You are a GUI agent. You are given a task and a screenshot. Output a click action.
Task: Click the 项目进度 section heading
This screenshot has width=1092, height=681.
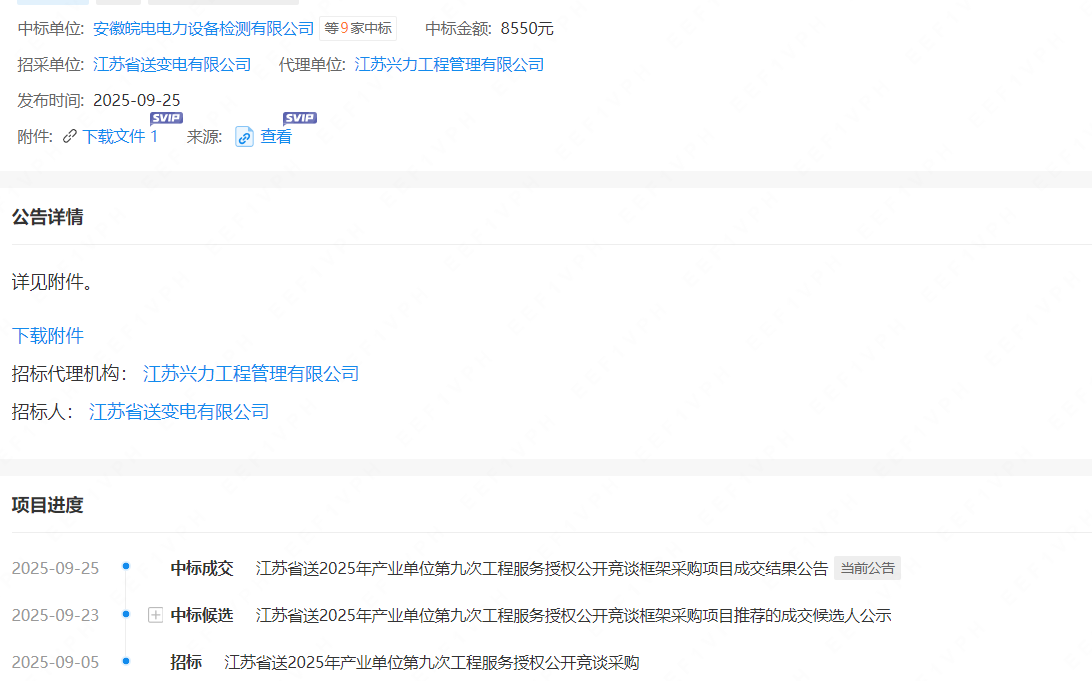point(47,505)
